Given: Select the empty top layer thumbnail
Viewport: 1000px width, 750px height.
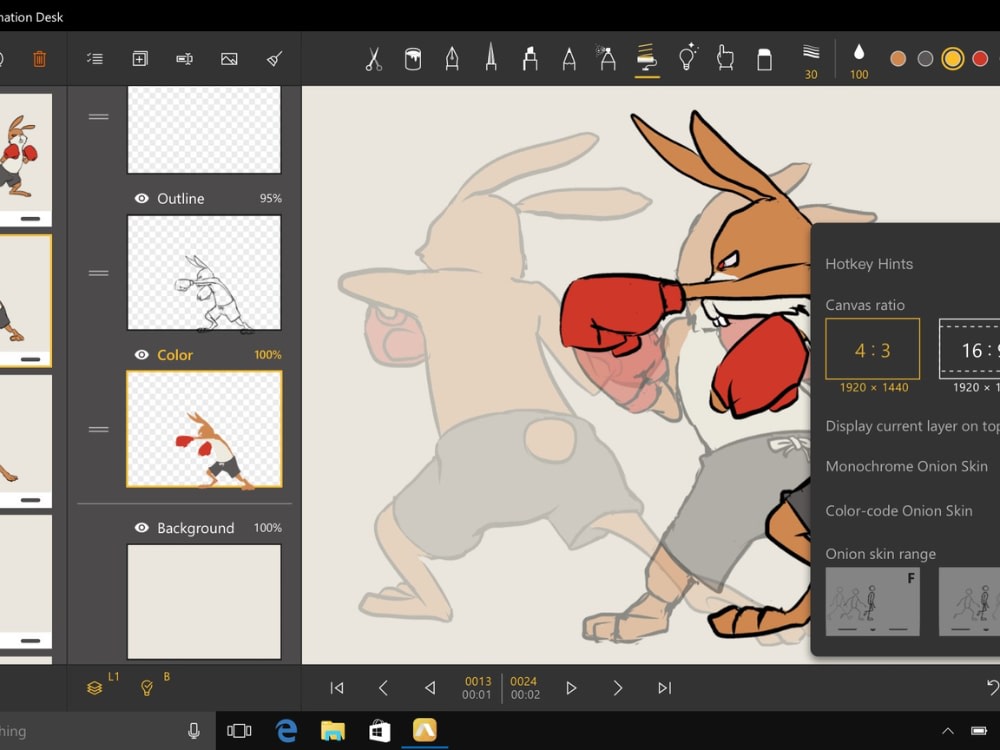Looking at the screenshot, I should click(204, 129).
